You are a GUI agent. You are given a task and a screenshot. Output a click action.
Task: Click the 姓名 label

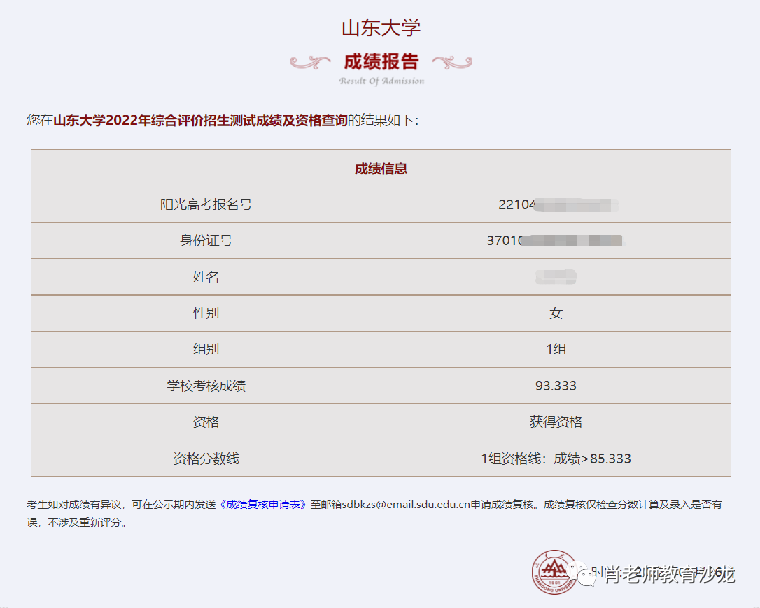[x=206, y=277]
